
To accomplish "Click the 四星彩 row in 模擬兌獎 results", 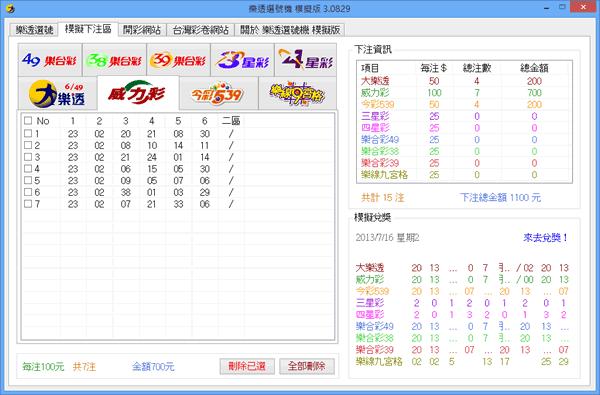I will pos(462,315).
